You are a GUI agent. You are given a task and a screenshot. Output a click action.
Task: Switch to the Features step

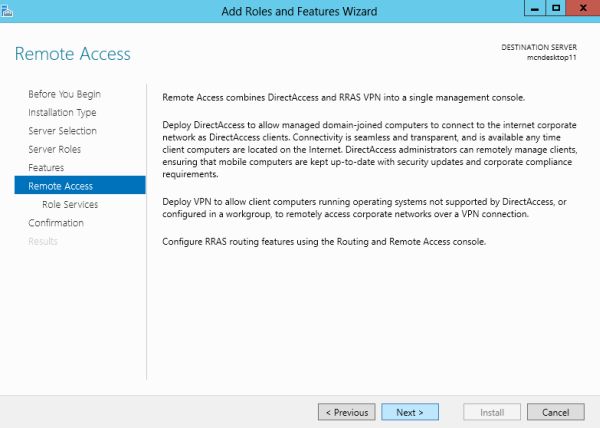coord(46,167)
